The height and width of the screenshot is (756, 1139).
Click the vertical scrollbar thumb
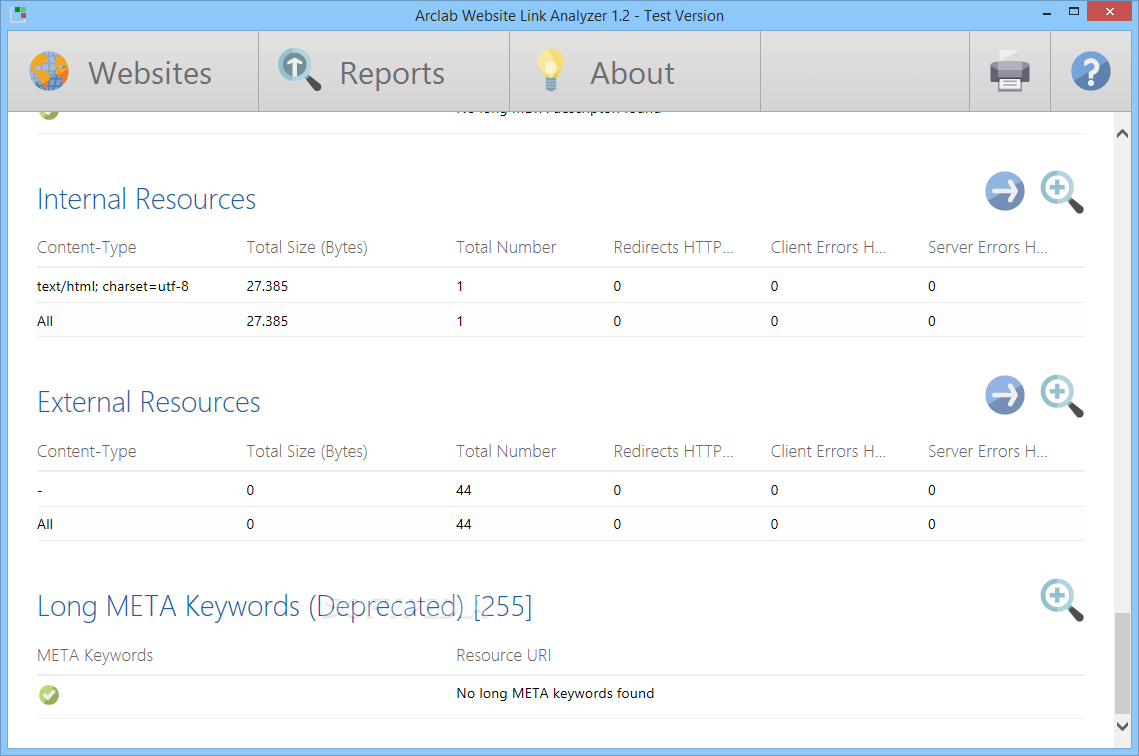1124,663
